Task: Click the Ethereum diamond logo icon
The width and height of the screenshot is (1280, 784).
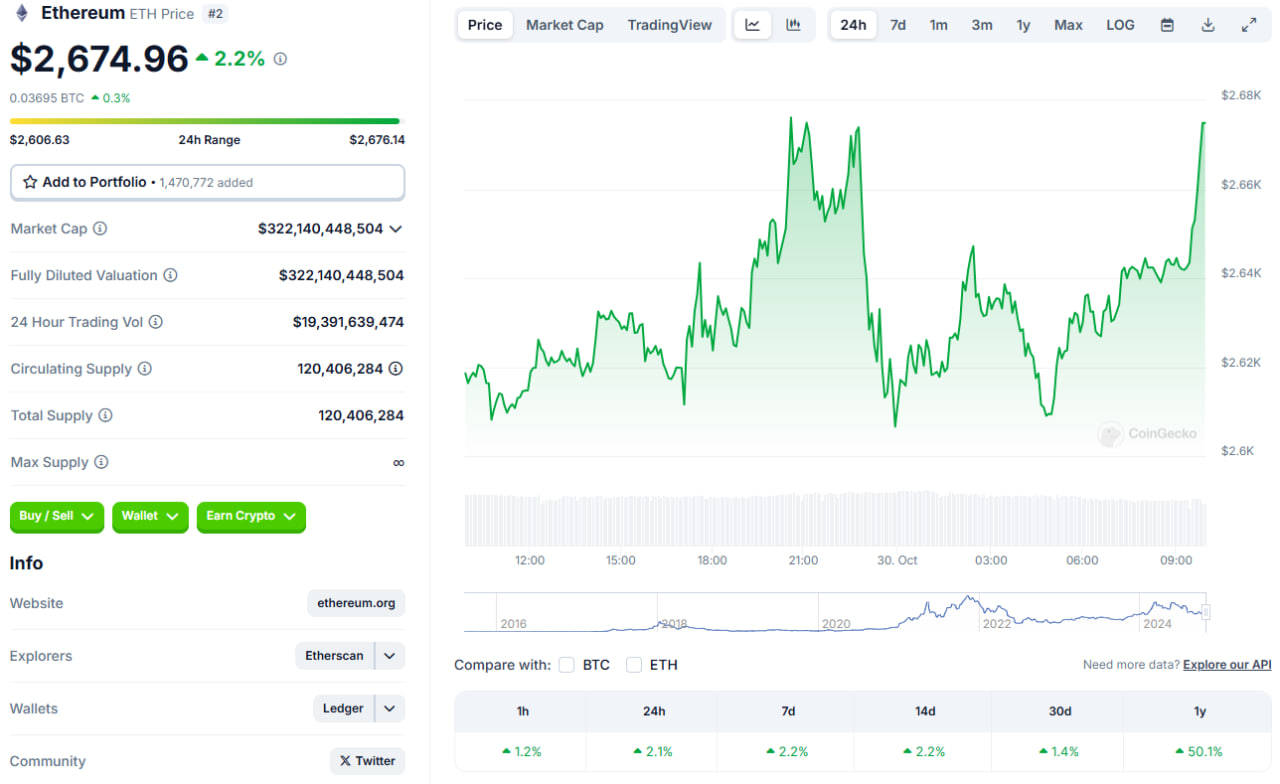Action: (21, 13)
